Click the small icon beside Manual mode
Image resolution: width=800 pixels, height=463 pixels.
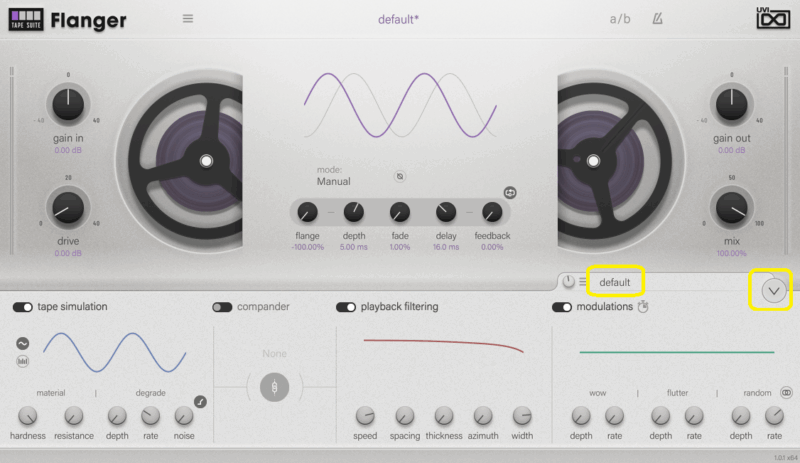pos(400,177)
